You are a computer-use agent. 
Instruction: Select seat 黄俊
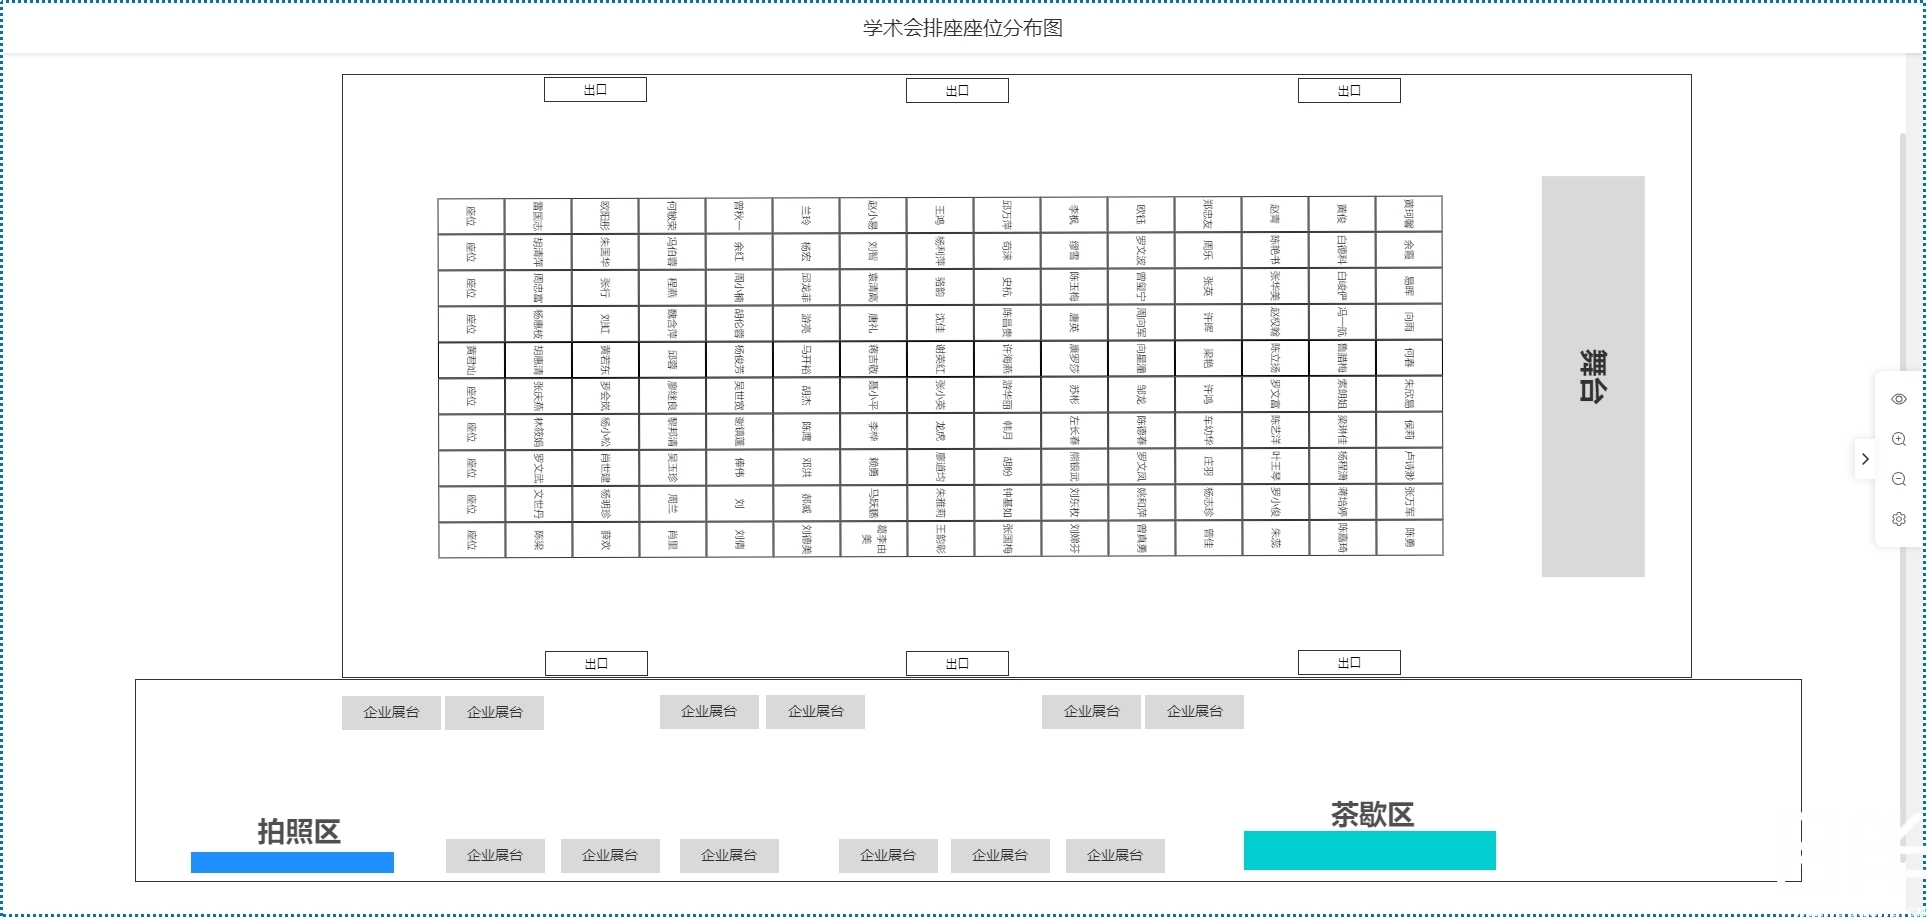pyautogui.click(x=1342, y=215)
